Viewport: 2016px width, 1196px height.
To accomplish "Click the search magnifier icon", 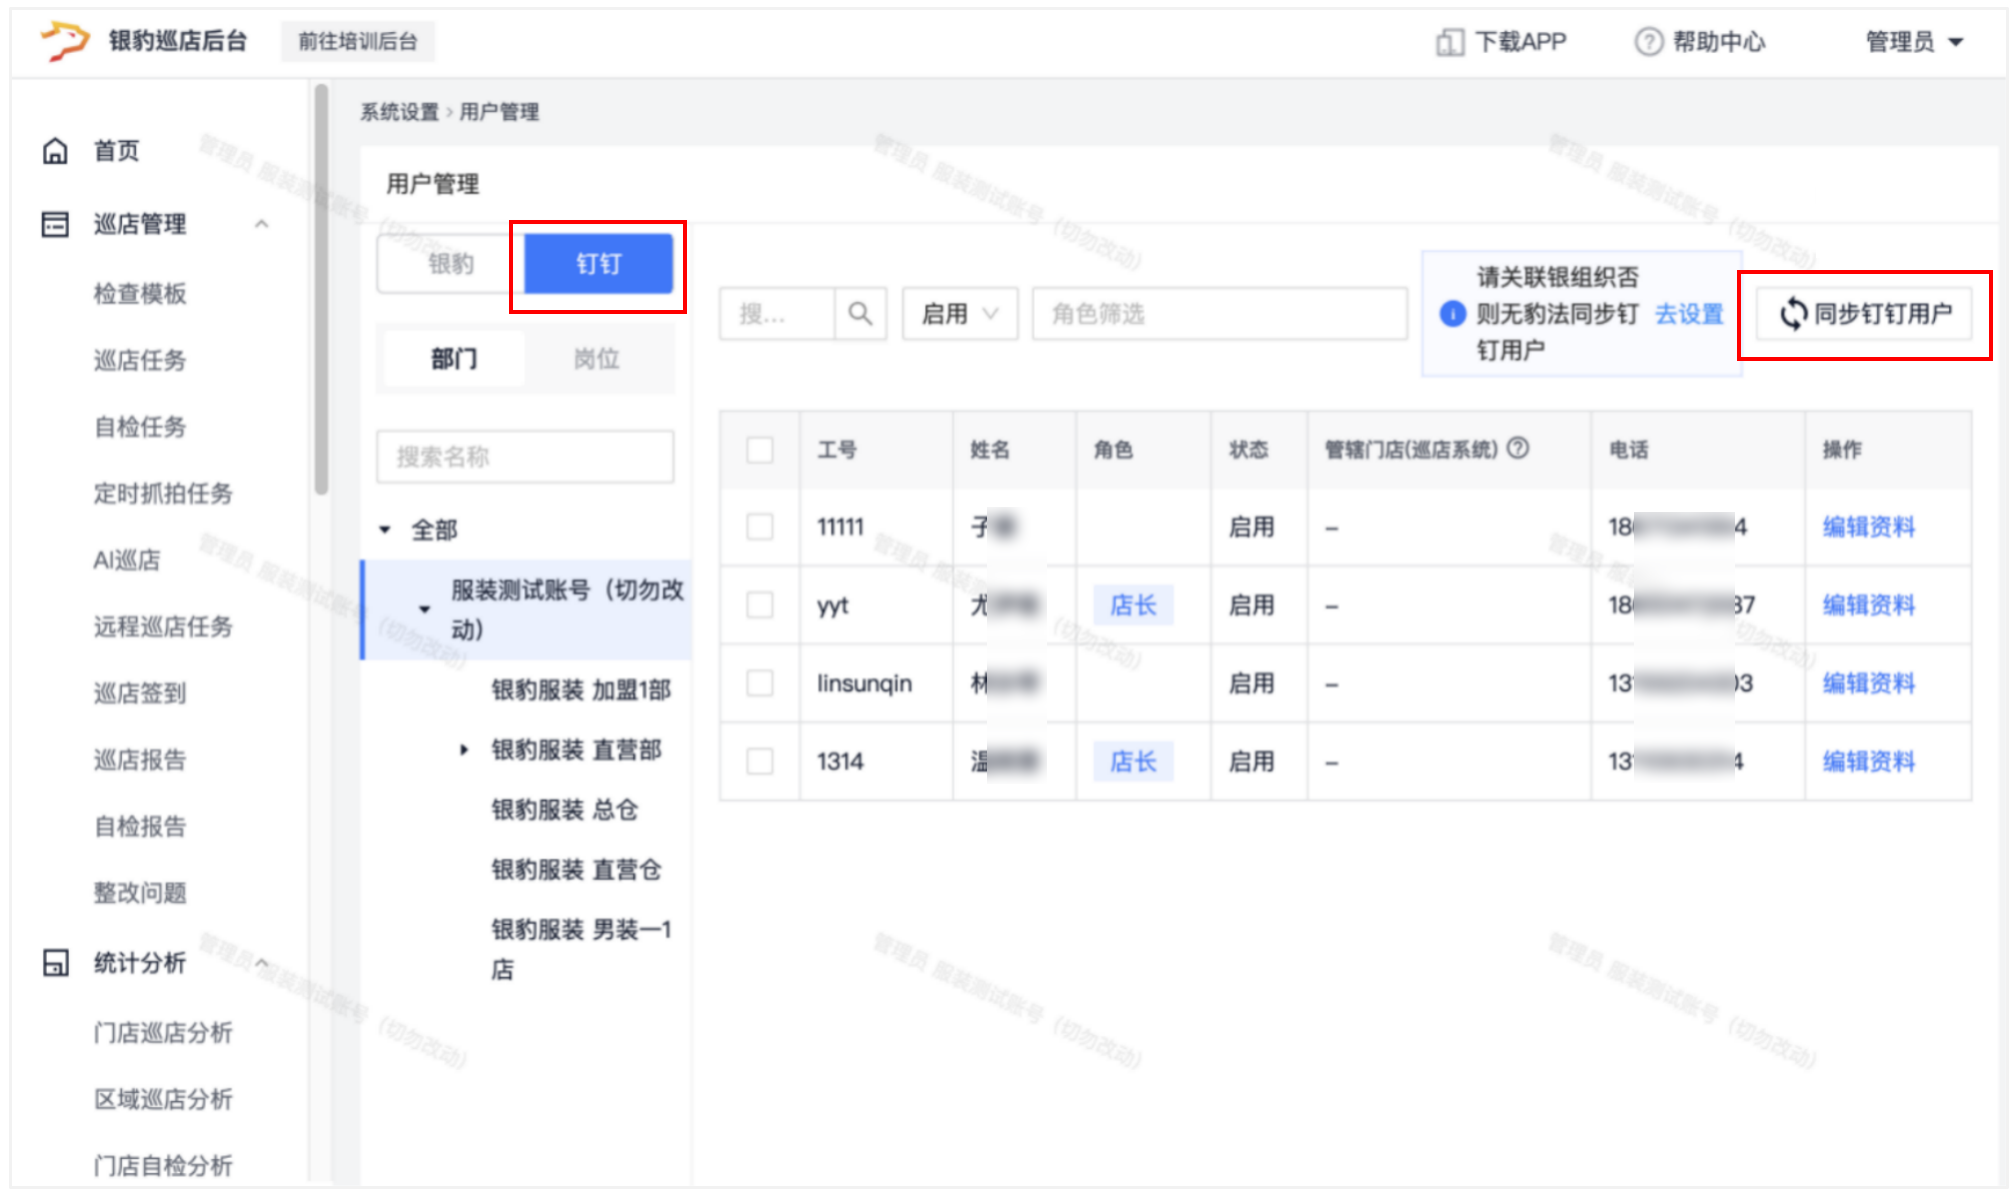I will click(x=859, y=314).
